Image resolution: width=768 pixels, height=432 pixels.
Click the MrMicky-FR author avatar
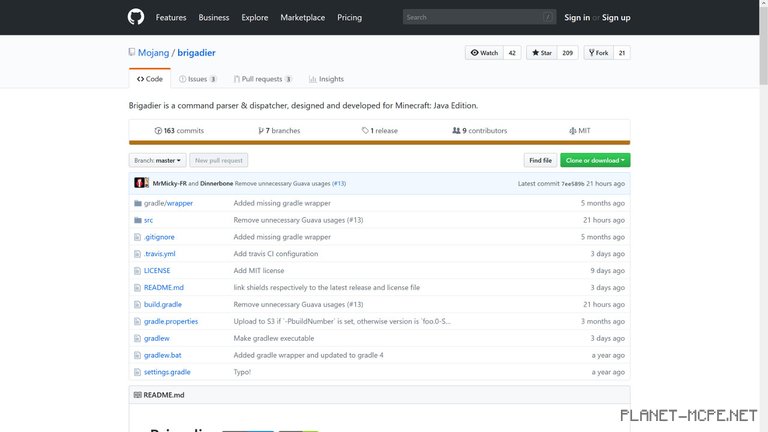(x=141, y=184)
